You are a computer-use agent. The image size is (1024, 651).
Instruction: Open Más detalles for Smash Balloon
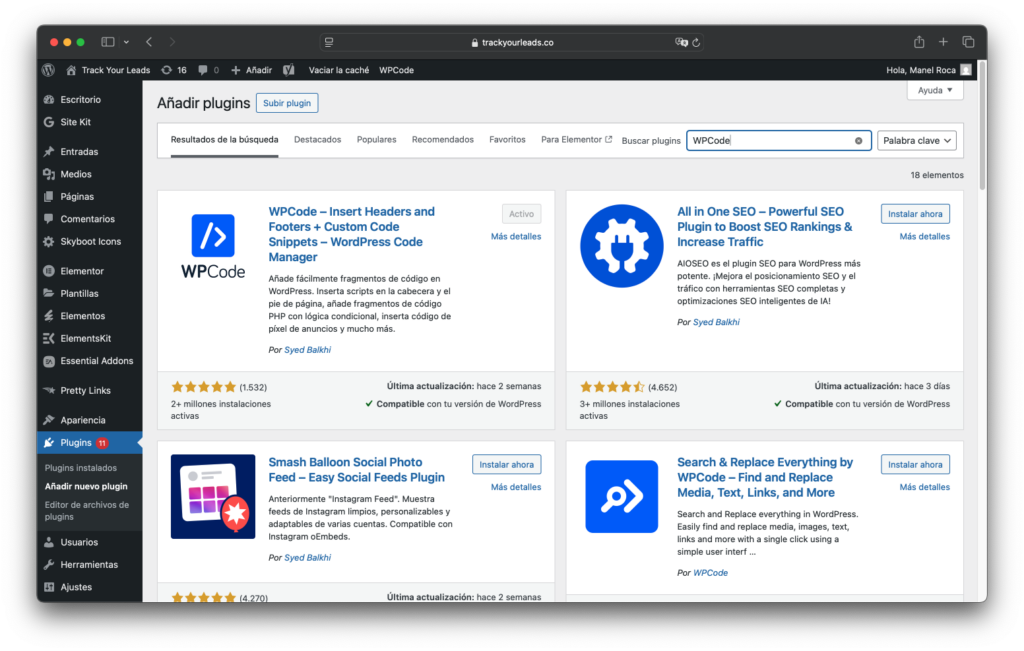point(516,487)
